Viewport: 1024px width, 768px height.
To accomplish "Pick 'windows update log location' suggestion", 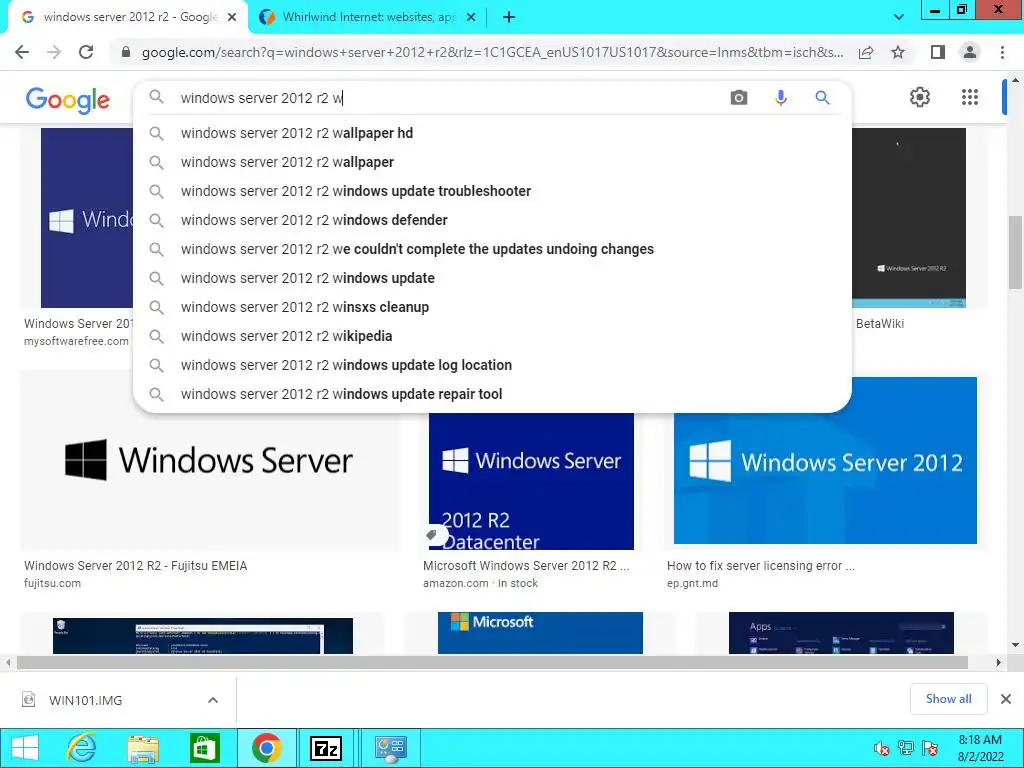I will pos(492,365).
